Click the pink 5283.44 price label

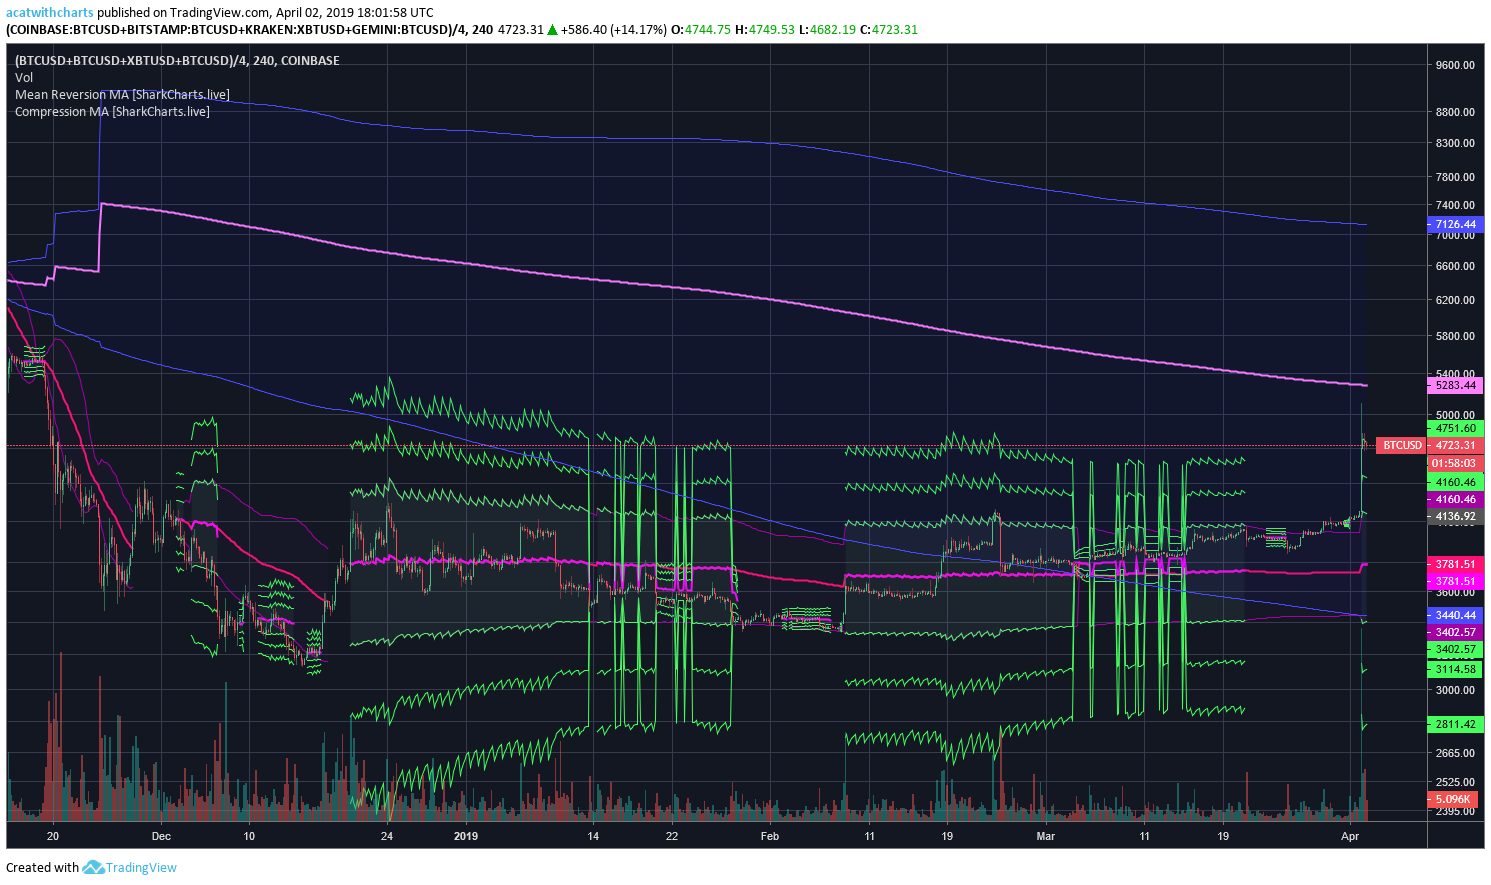click(1455, 385)
